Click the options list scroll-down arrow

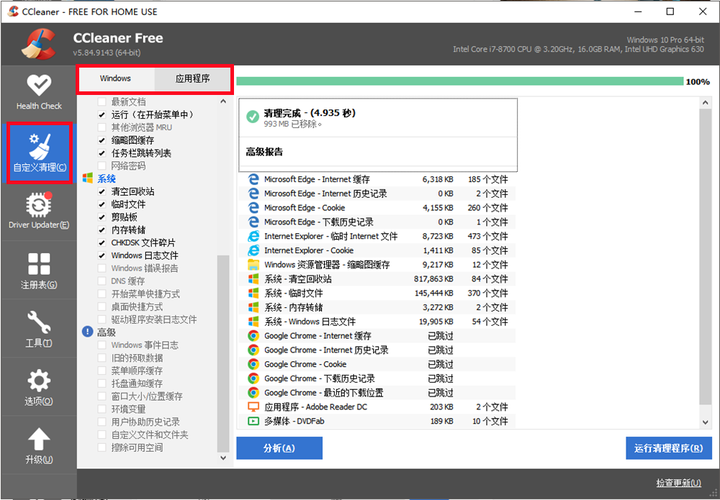[x=223, y=458]
